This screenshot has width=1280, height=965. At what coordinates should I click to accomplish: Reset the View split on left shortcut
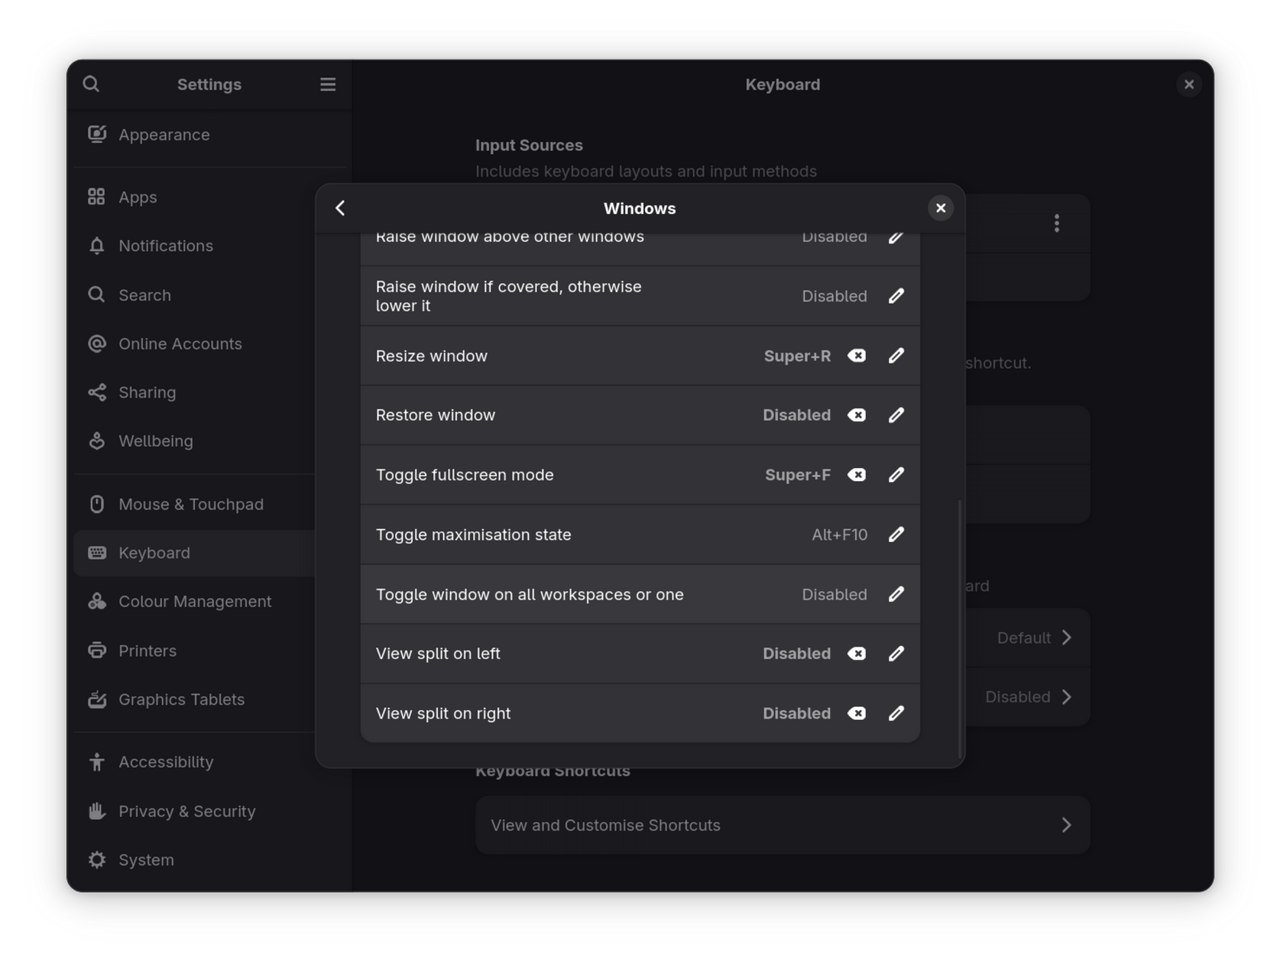857,654
